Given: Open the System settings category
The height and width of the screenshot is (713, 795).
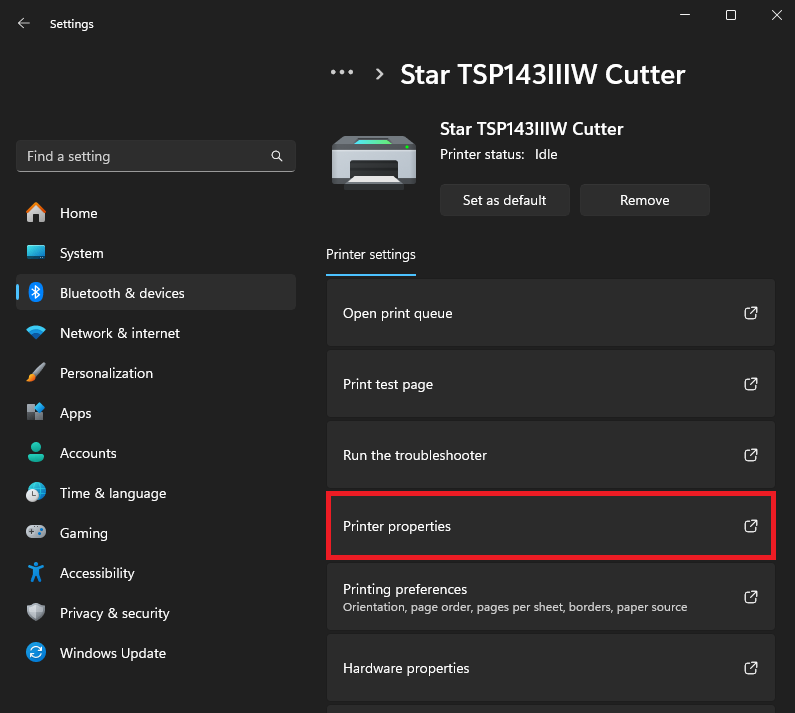Looking at the screenshot, I should point(156,253).
